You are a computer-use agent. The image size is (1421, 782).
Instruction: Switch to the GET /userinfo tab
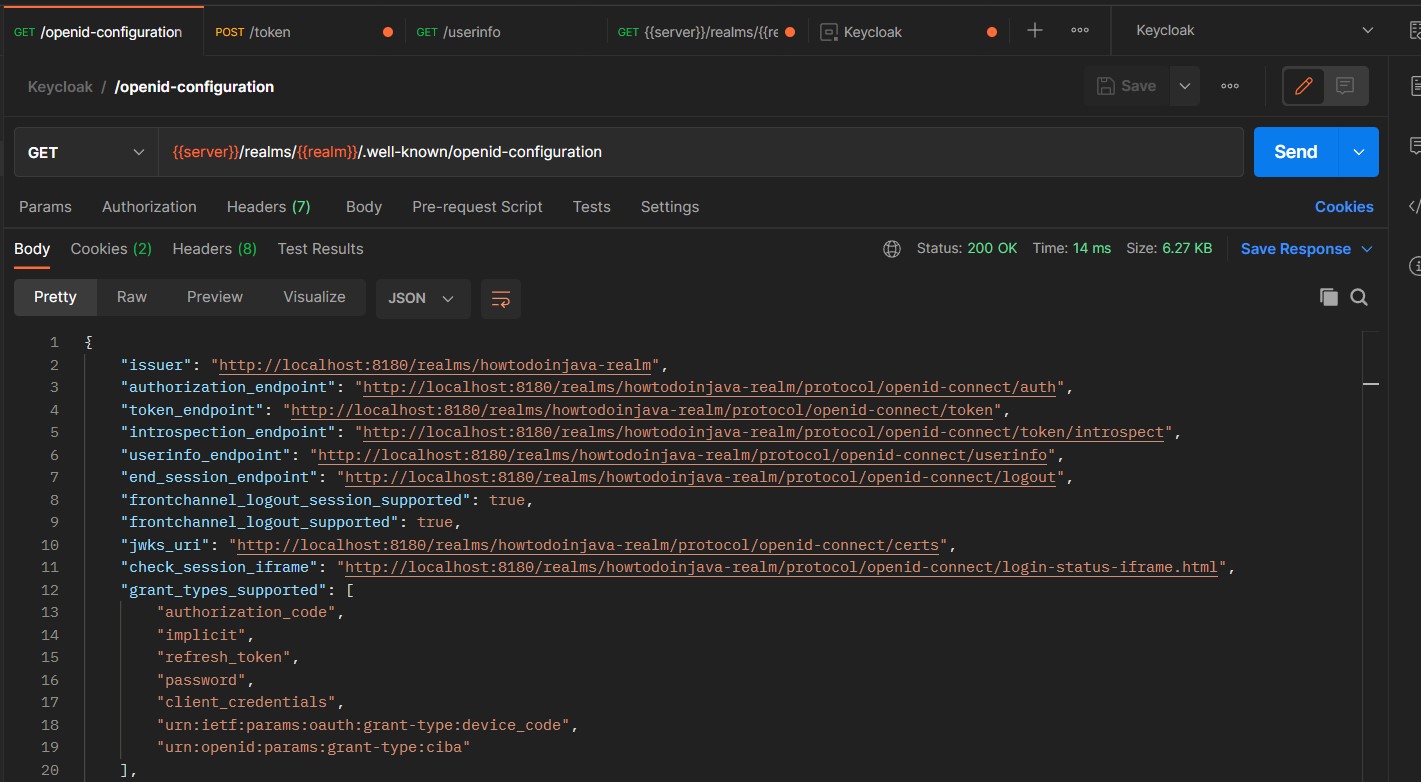pyautogui.click(x=507, y=32)
